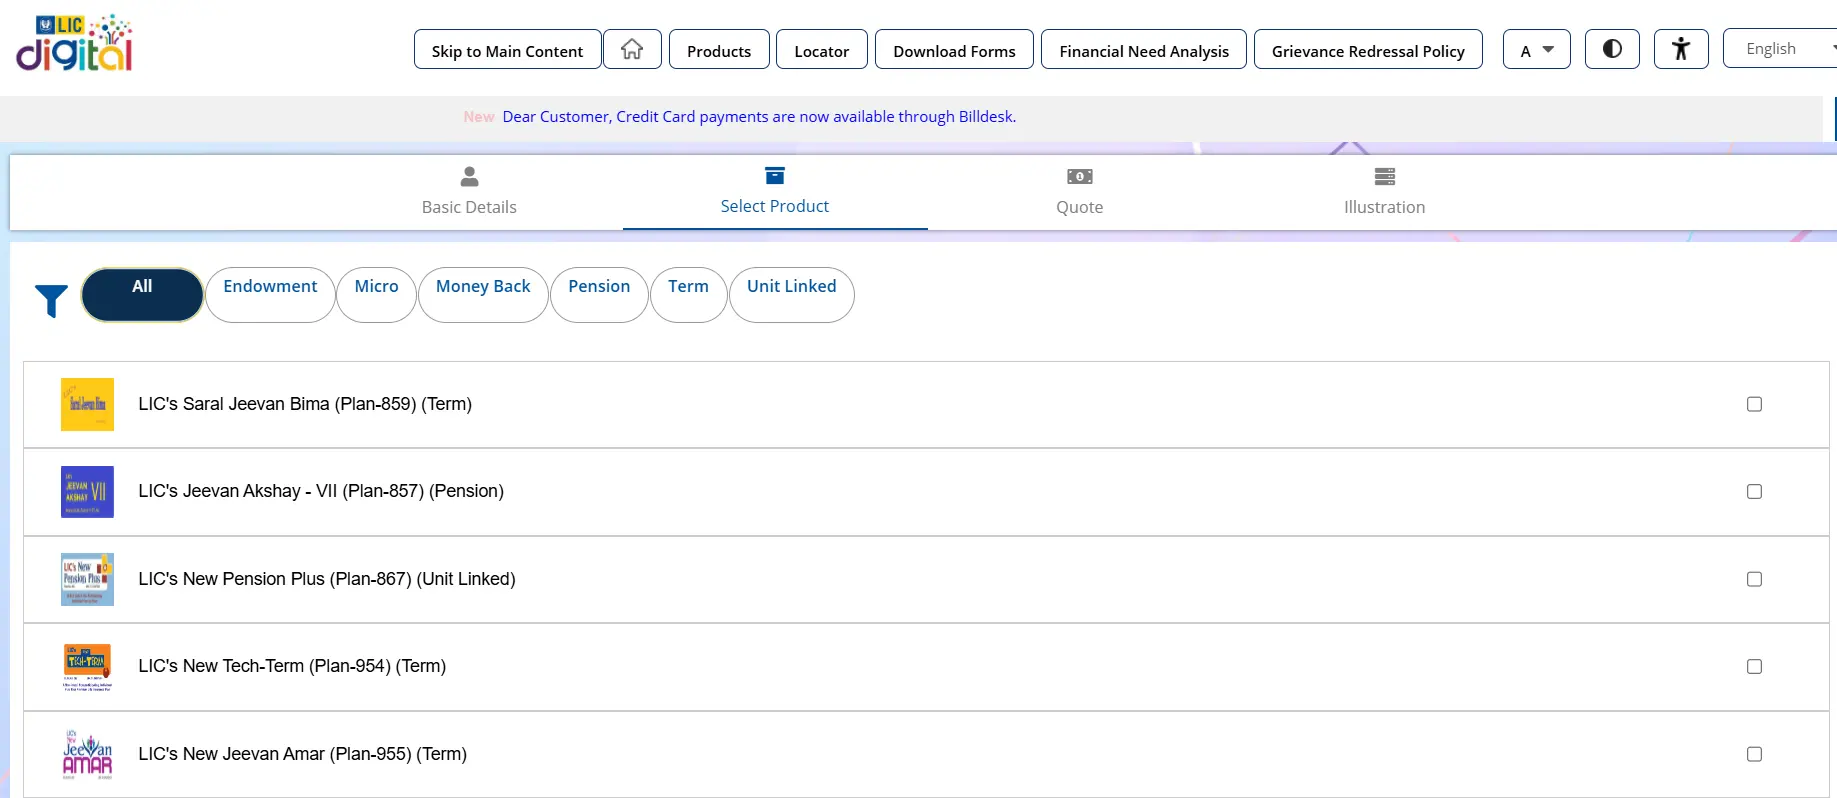Filter products by Endowment
This screenshot has width=1837, height=798.
270,295
